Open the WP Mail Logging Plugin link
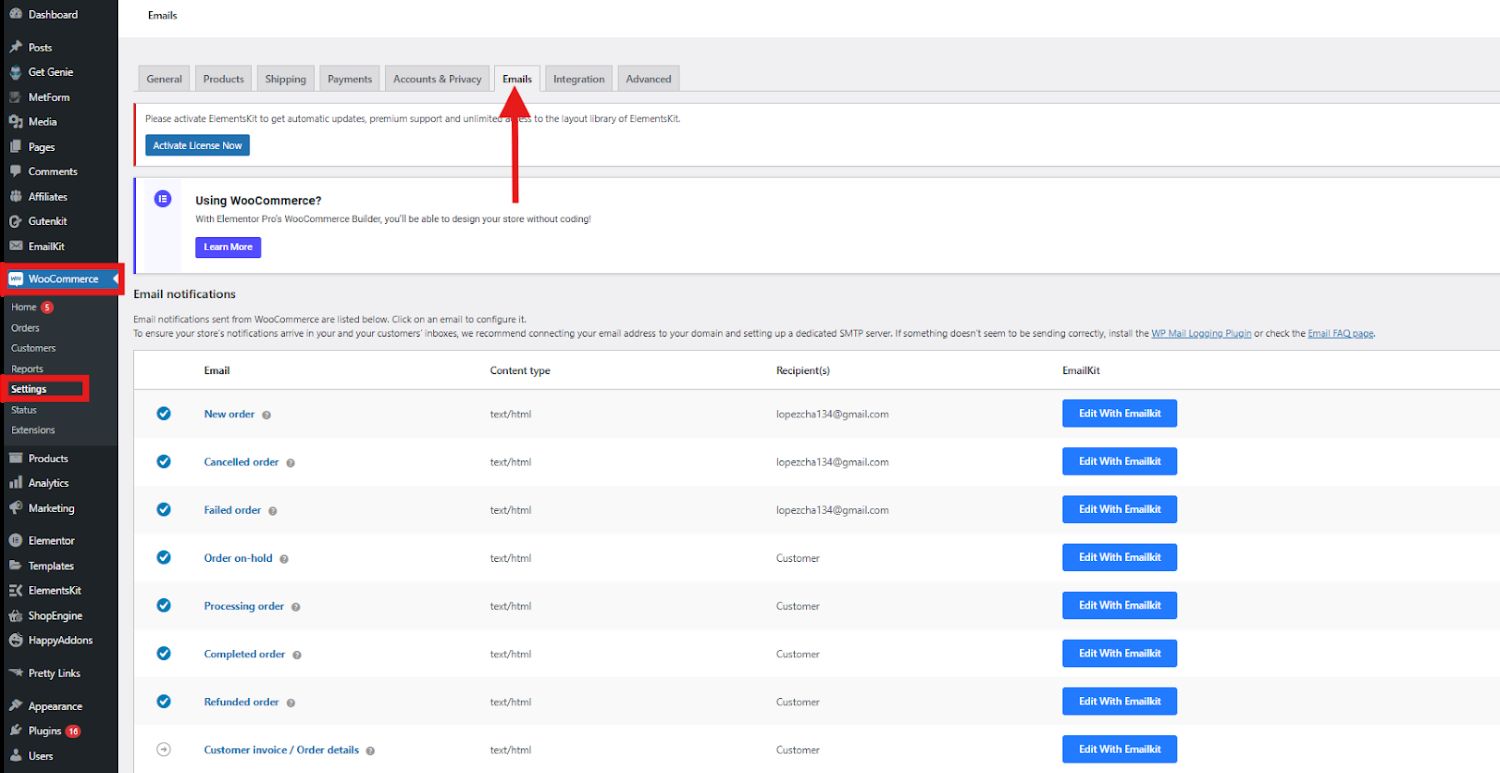The width and height of the screenshot is (1500, 773). click(1201, 333)
